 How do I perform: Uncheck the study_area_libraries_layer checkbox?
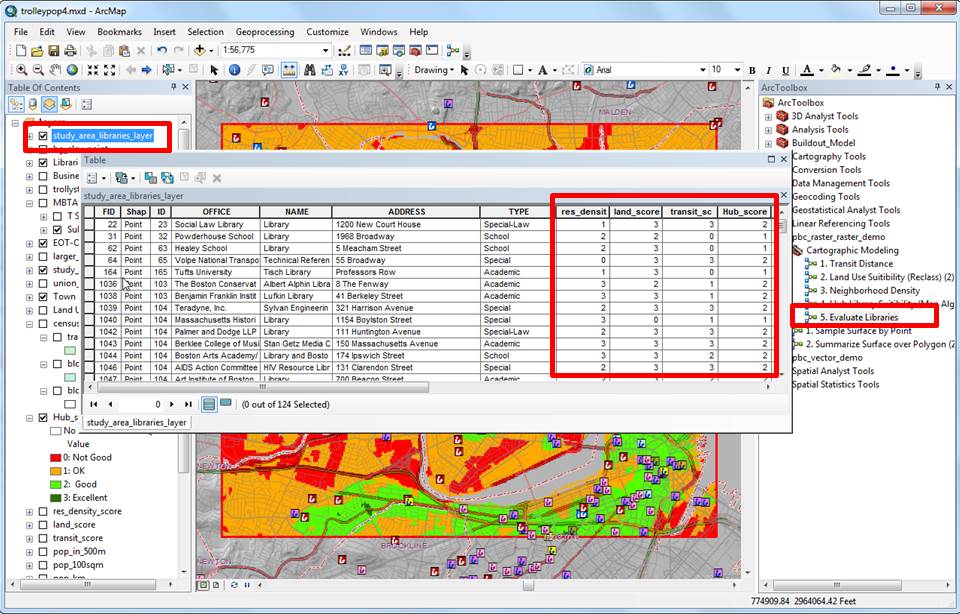[43, 136]
